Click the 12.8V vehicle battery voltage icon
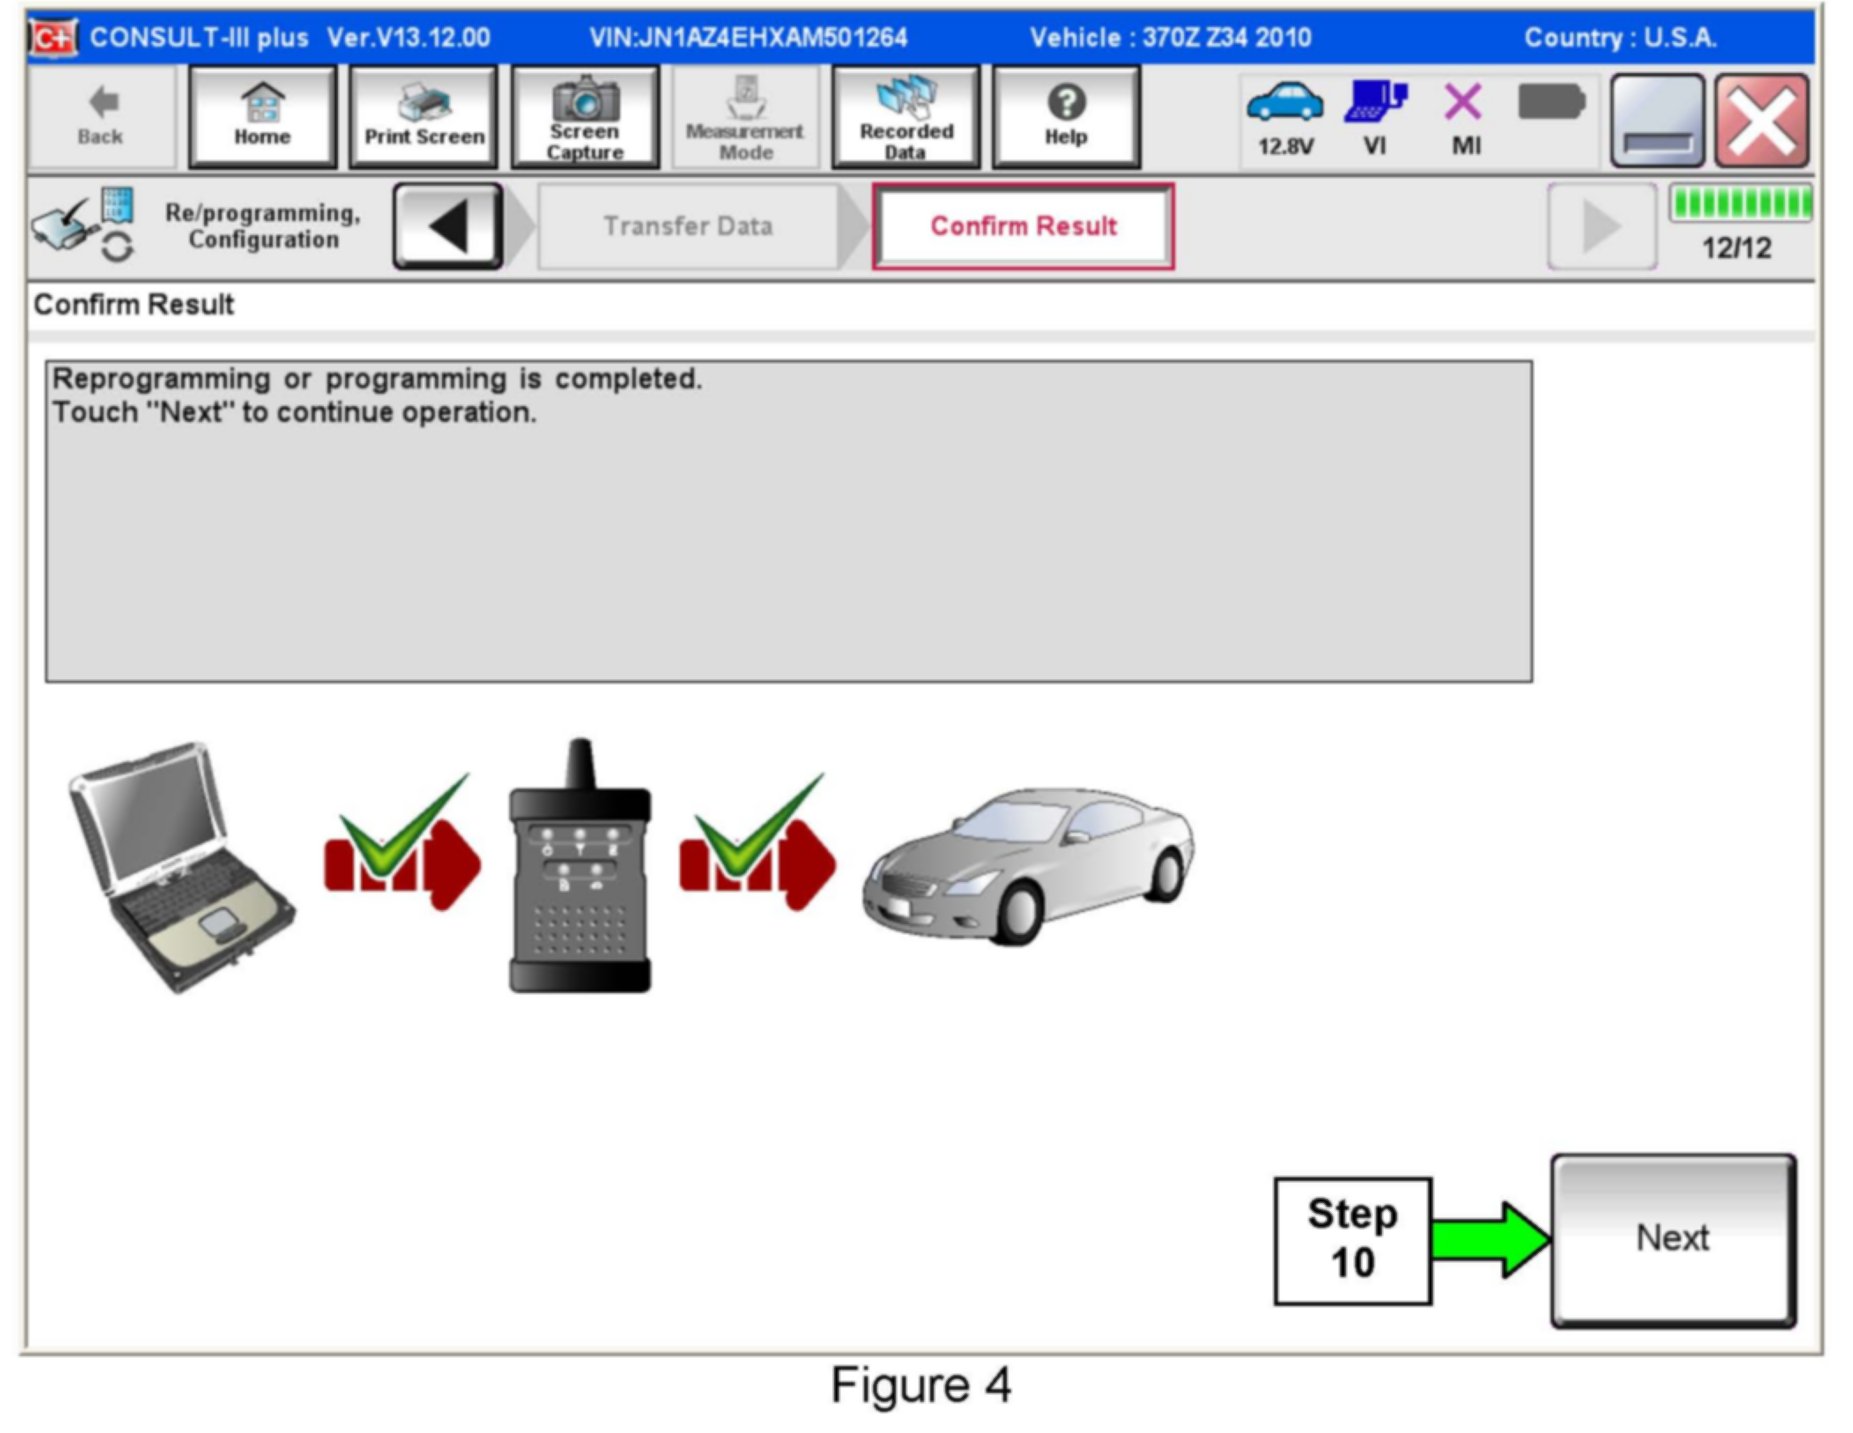Image resolution: width=1853 pixels, height=1433 pixels. point(1285,117)
